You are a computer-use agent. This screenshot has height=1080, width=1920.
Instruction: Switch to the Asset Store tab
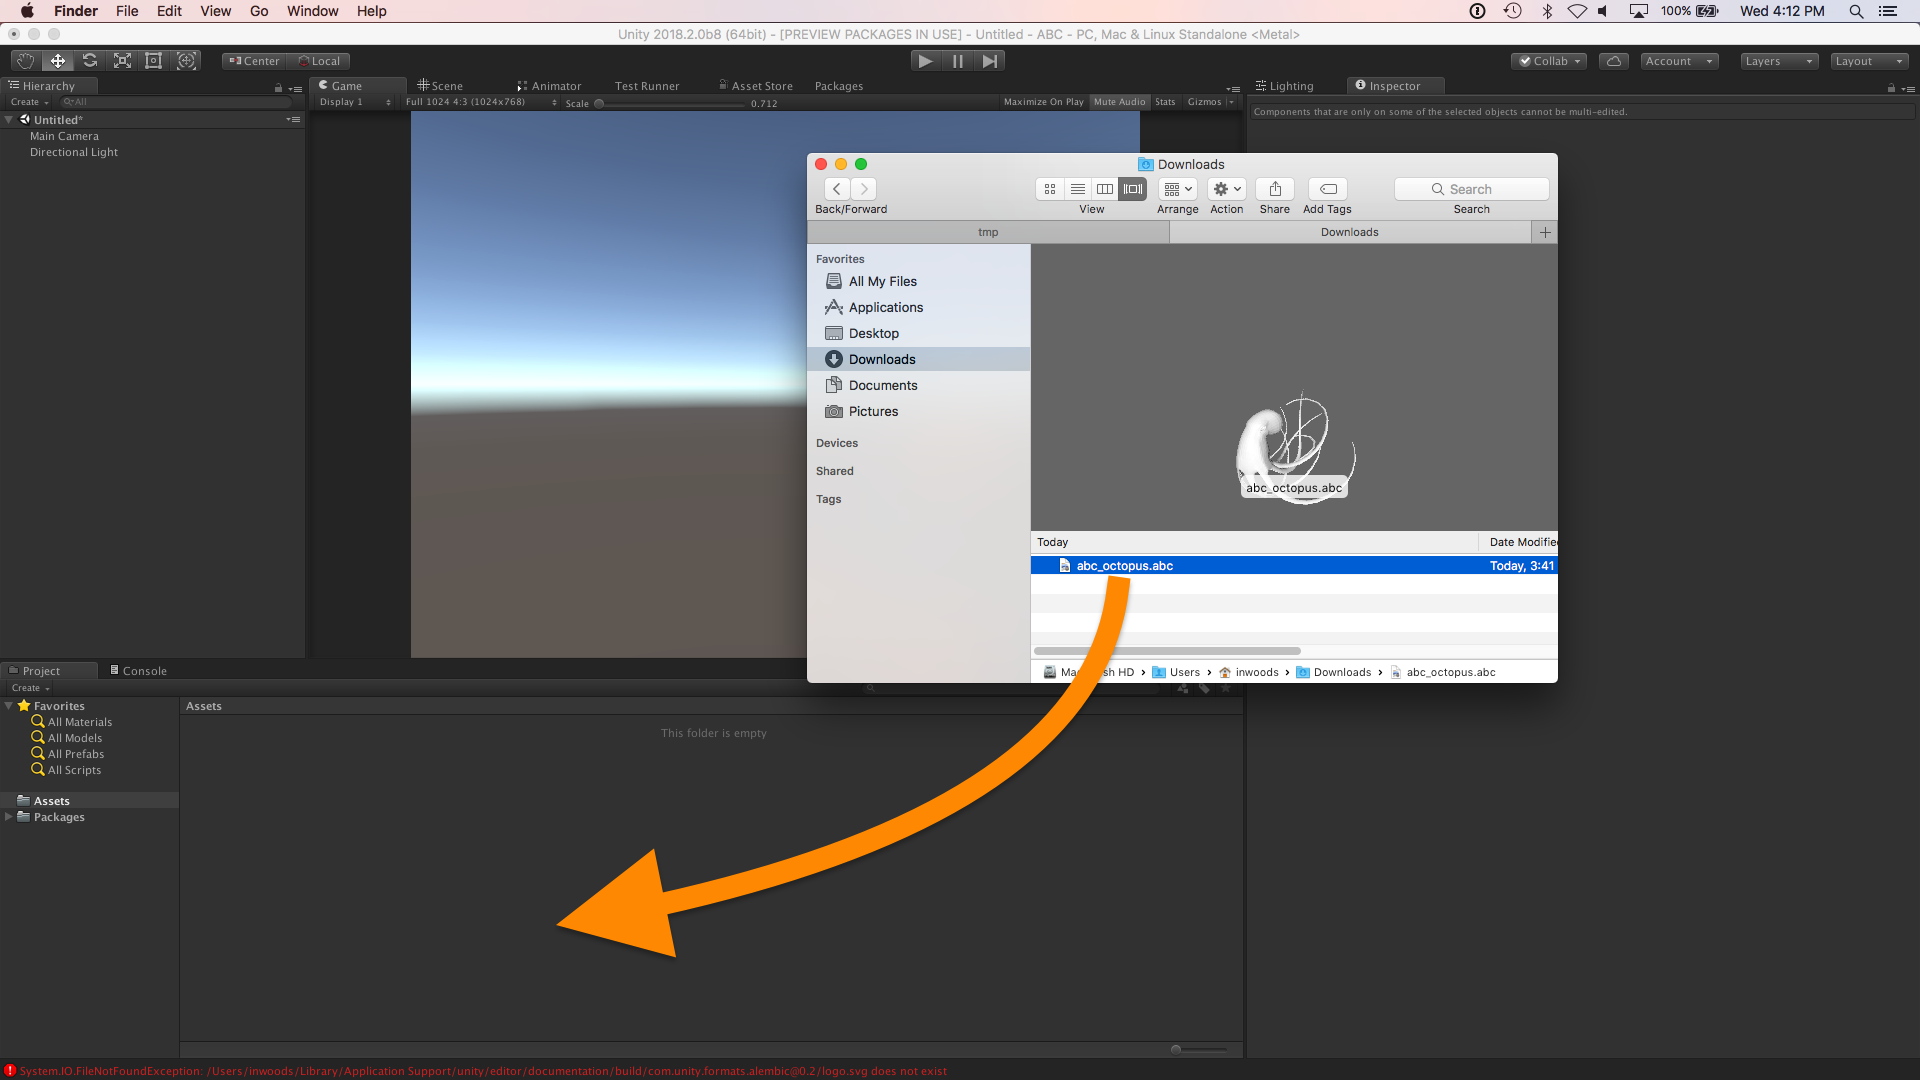pos(760,84)
